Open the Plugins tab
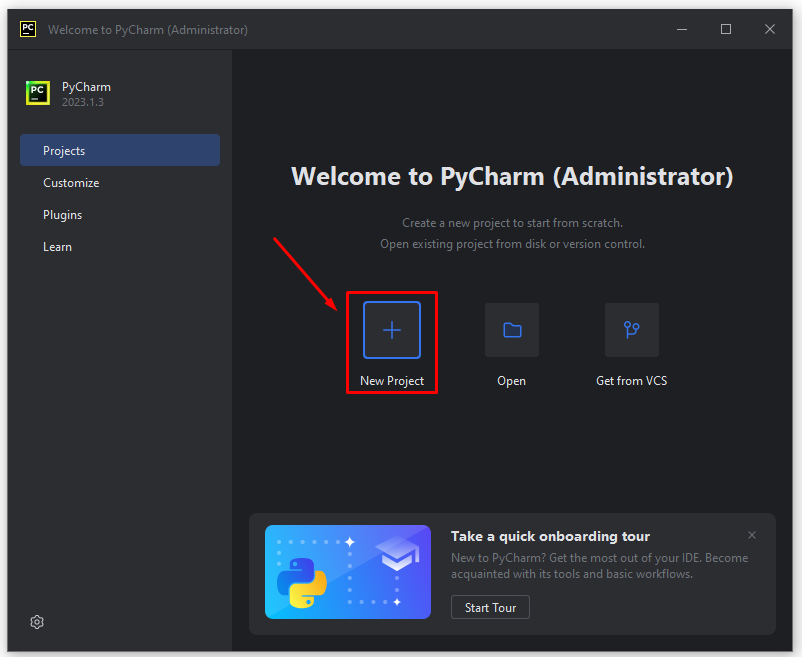The image size is (802, 657). [x=120, y=215]
